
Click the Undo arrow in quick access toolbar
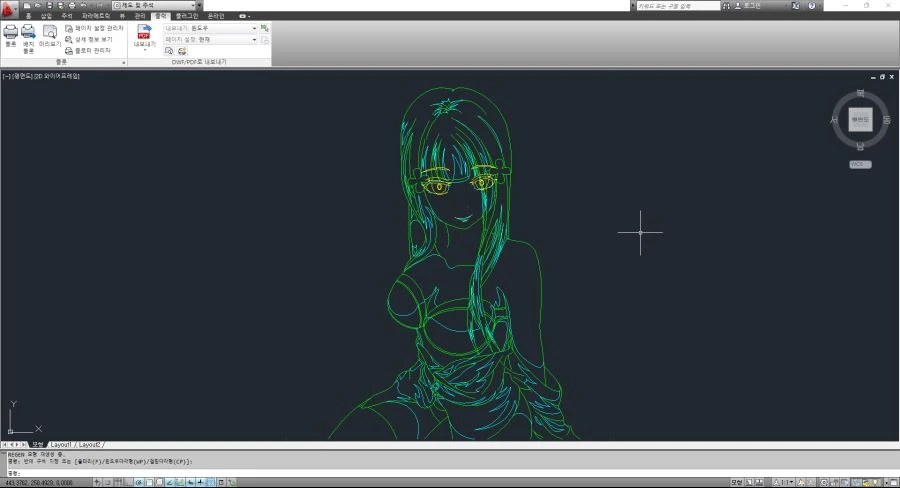pos(84,5)
